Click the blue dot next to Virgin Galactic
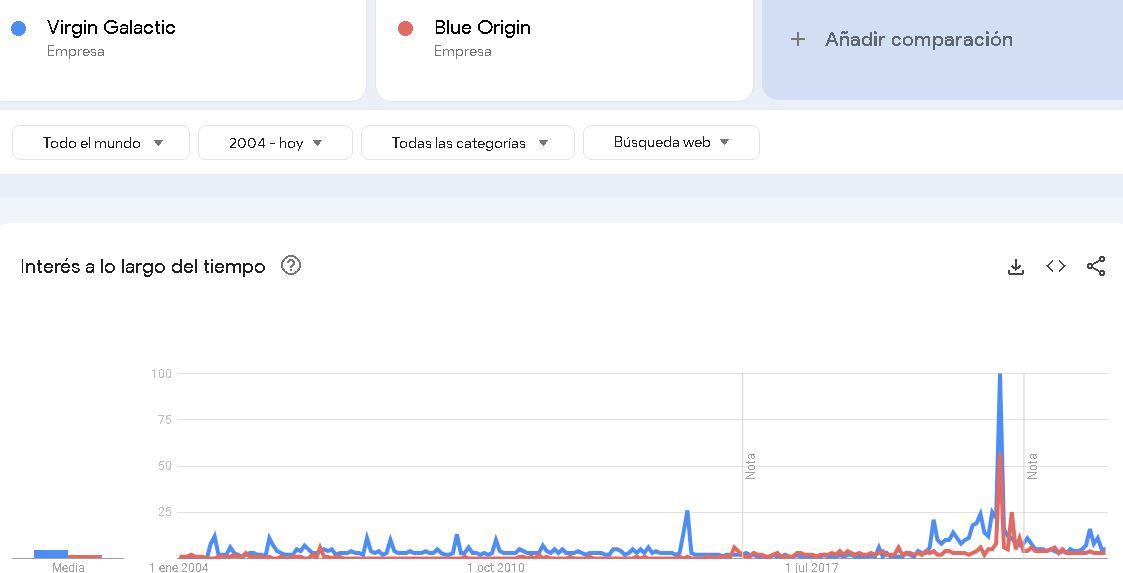Image resolution: width=1123 pixels, height=573 pixels. coord(19,28)
